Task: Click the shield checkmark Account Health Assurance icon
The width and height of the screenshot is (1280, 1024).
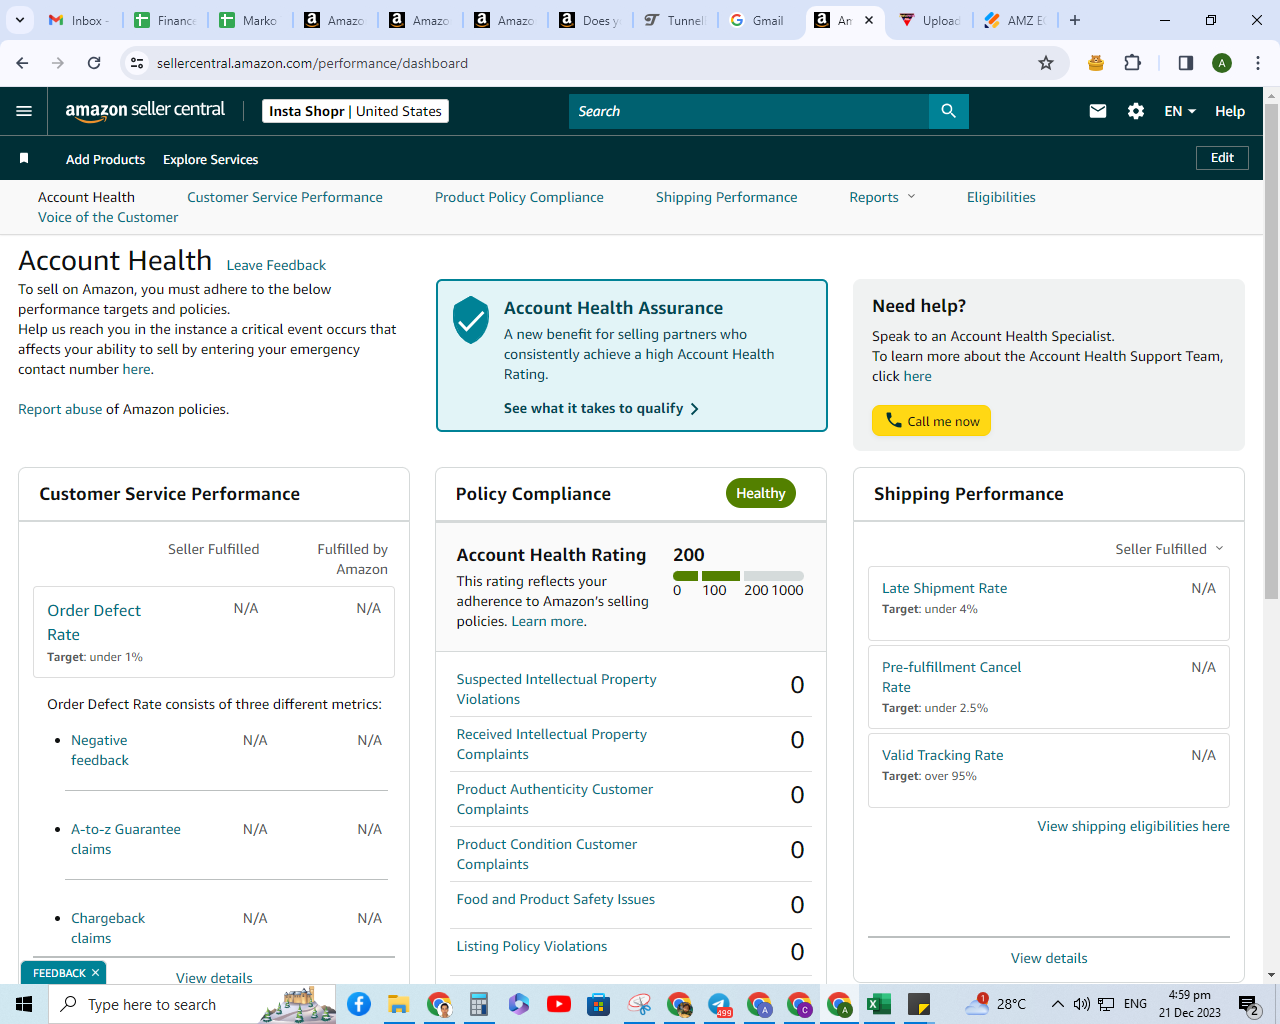Action: pyautogui.click(x=471, y=320)
